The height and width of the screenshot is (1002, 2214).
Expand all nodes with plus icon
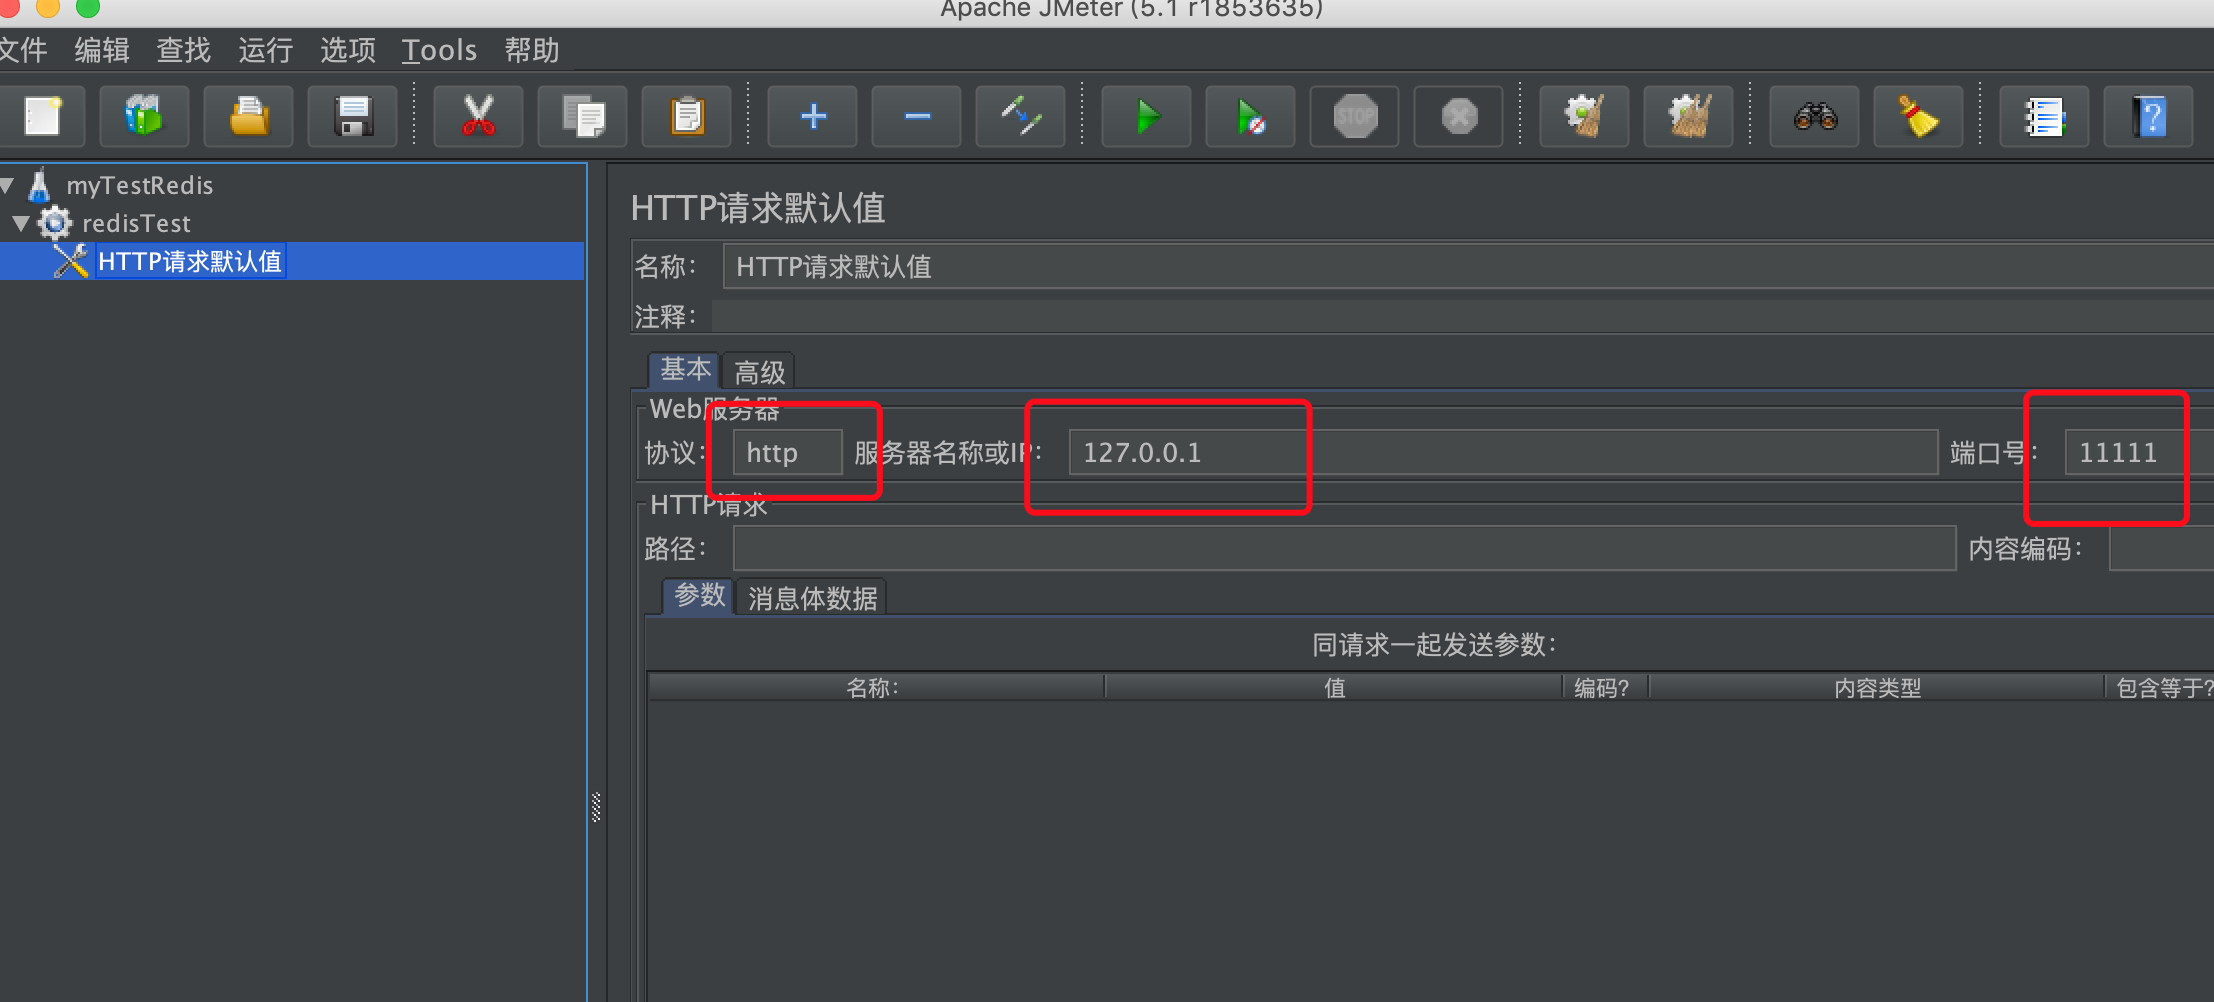[813, 117]
